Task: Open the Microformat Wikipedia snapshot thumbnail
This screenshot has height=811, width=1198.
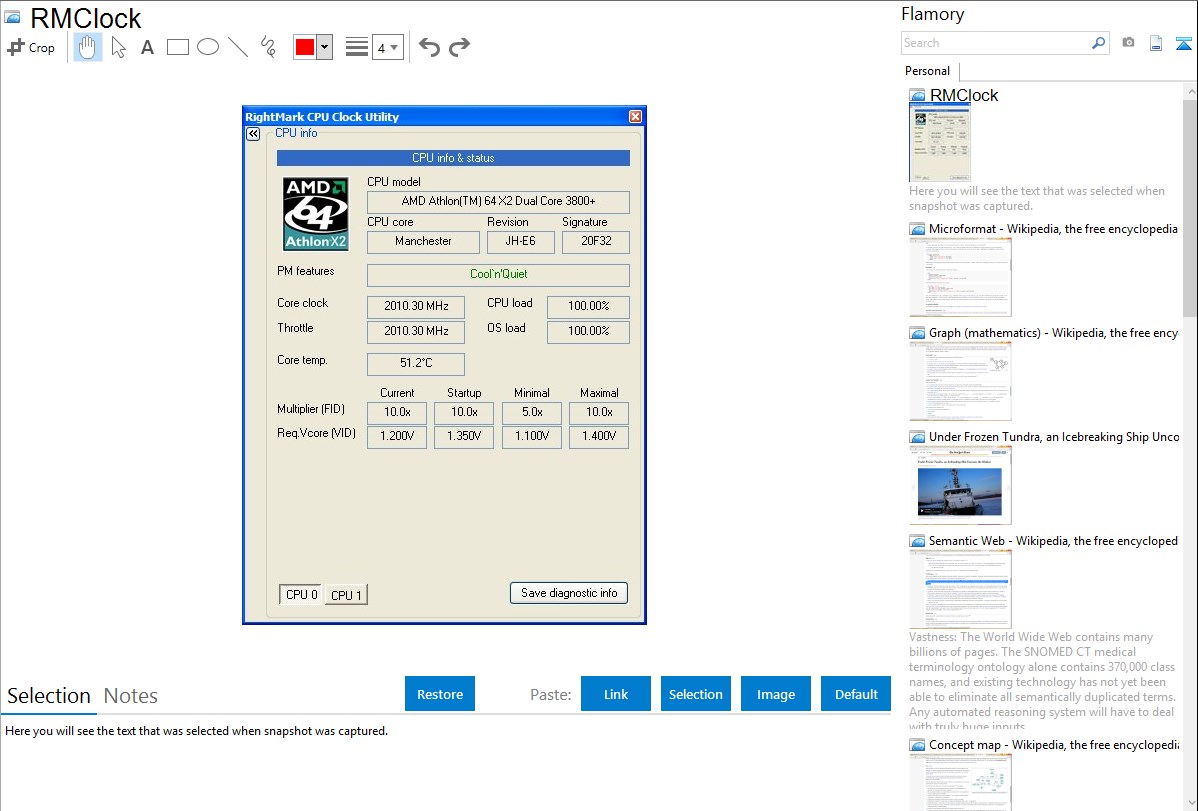Action: pyautogui.click(x=960, y=277)
